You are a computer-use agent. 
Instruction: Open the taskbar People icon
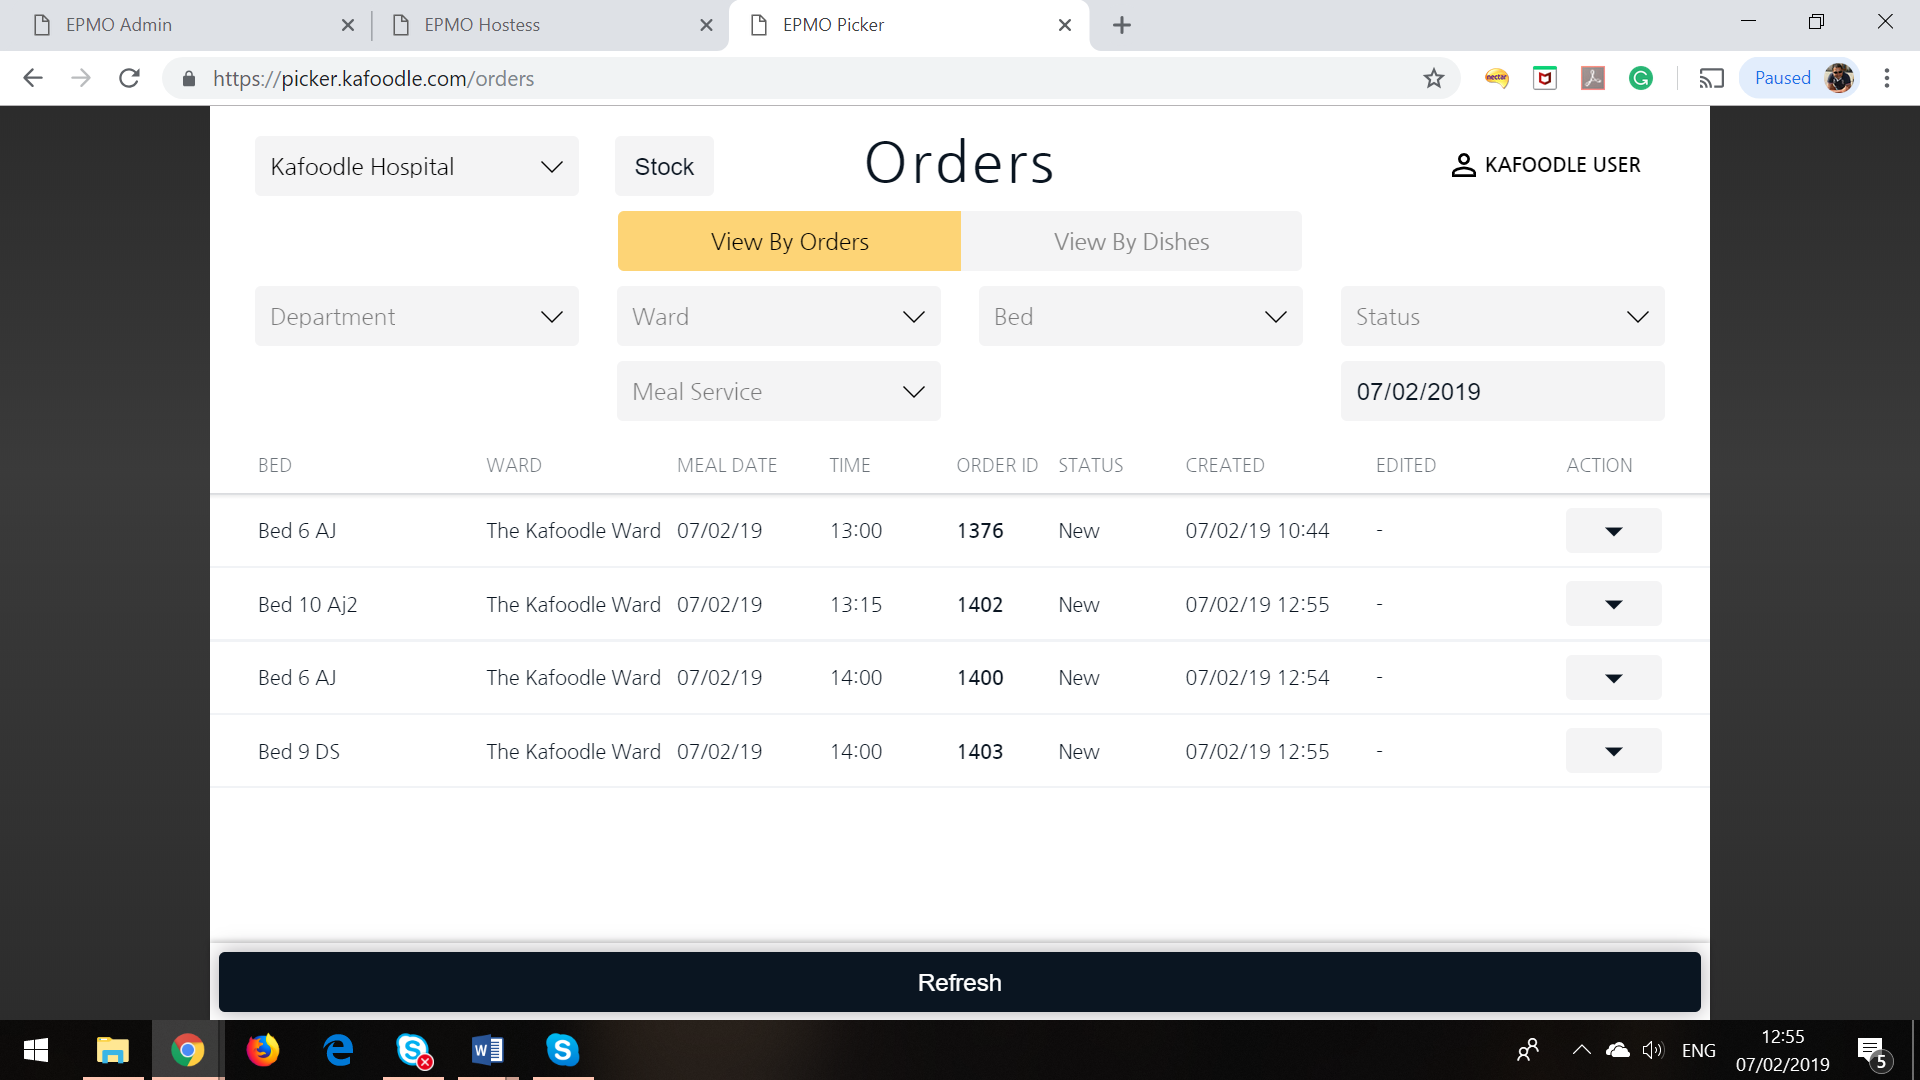(x=1528, y=1050)
